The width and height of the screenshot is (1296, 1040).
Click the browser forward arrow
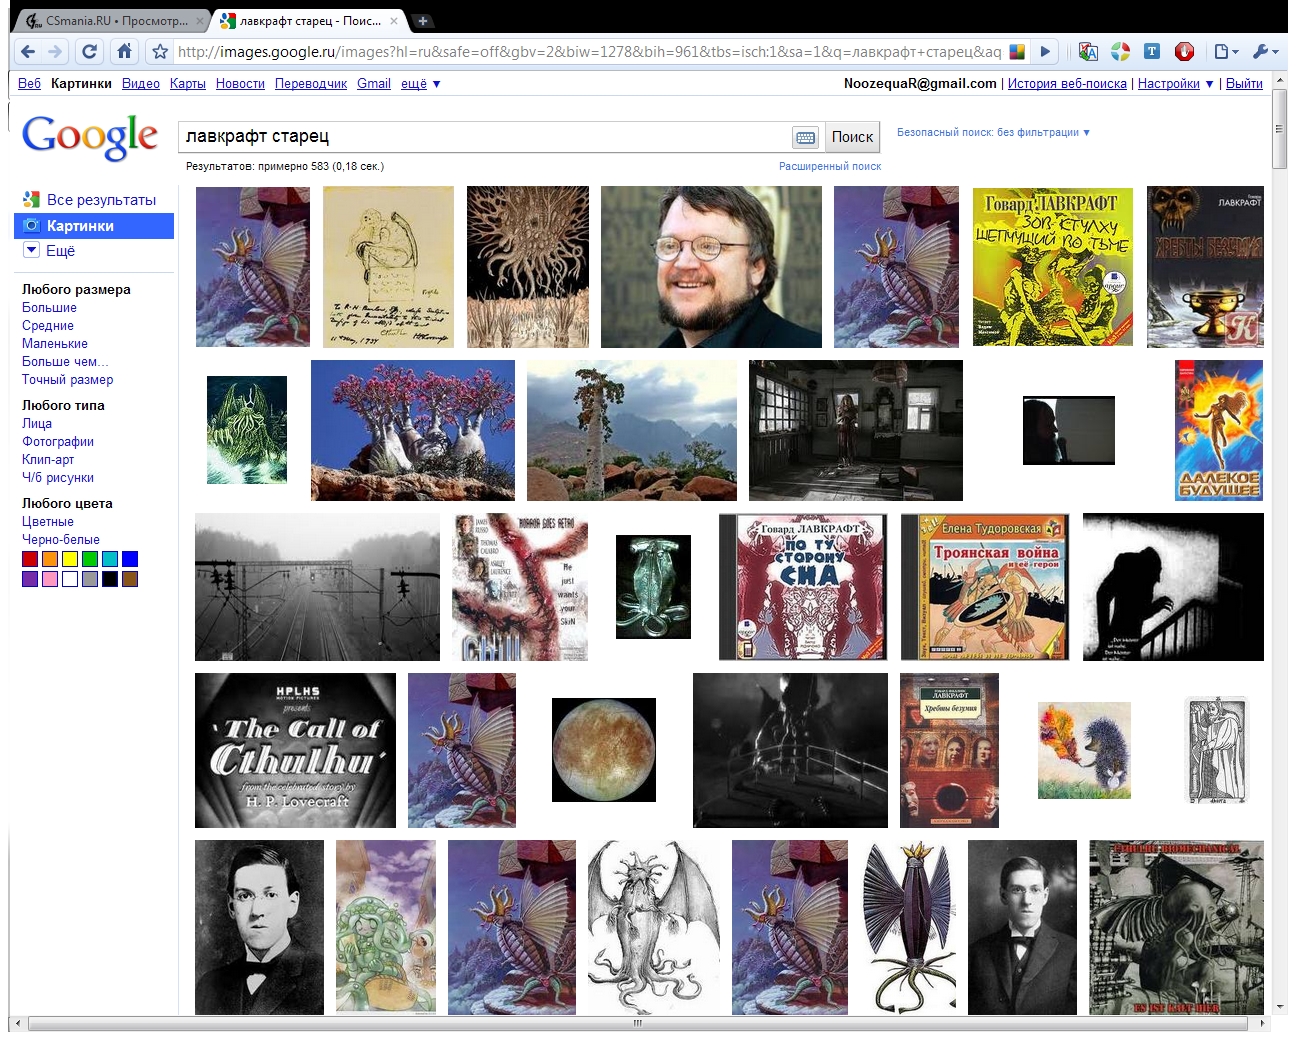55,52
